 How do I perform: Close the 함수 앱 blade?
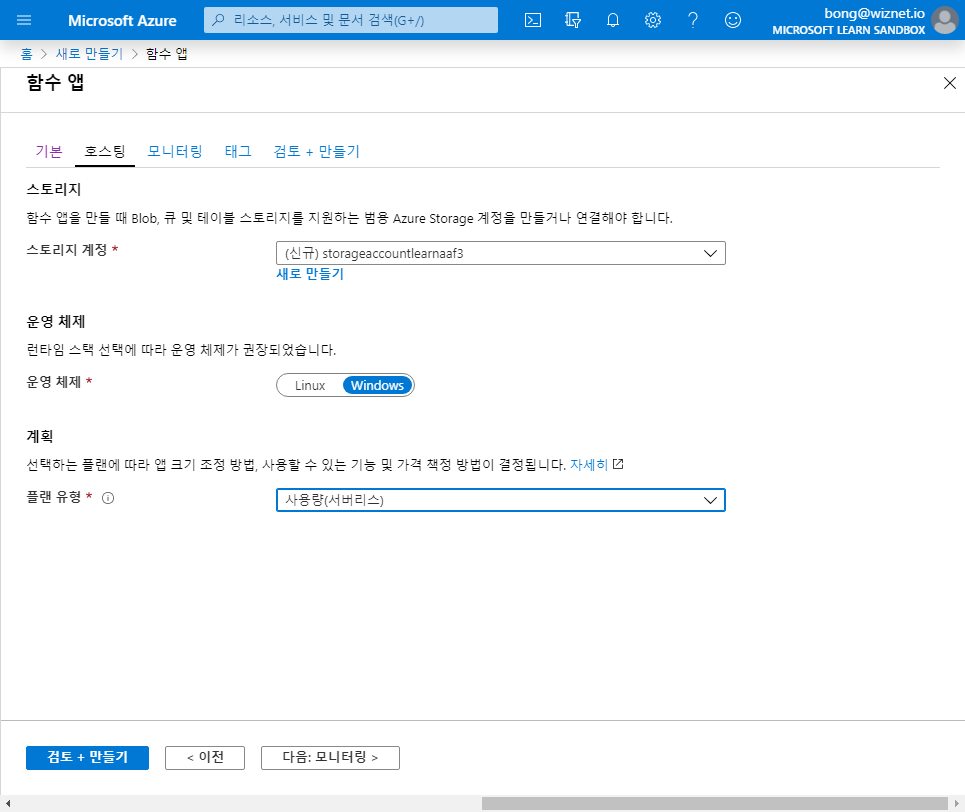(950, 83)
